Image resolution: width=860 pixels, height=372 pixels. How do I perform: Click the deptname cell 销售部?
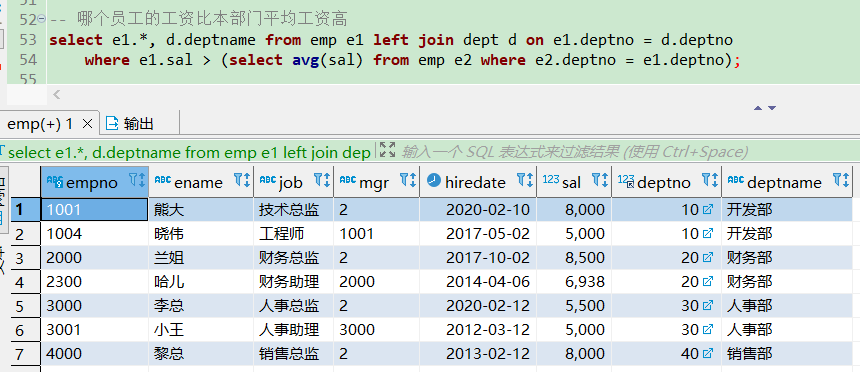tap(787, 354)
